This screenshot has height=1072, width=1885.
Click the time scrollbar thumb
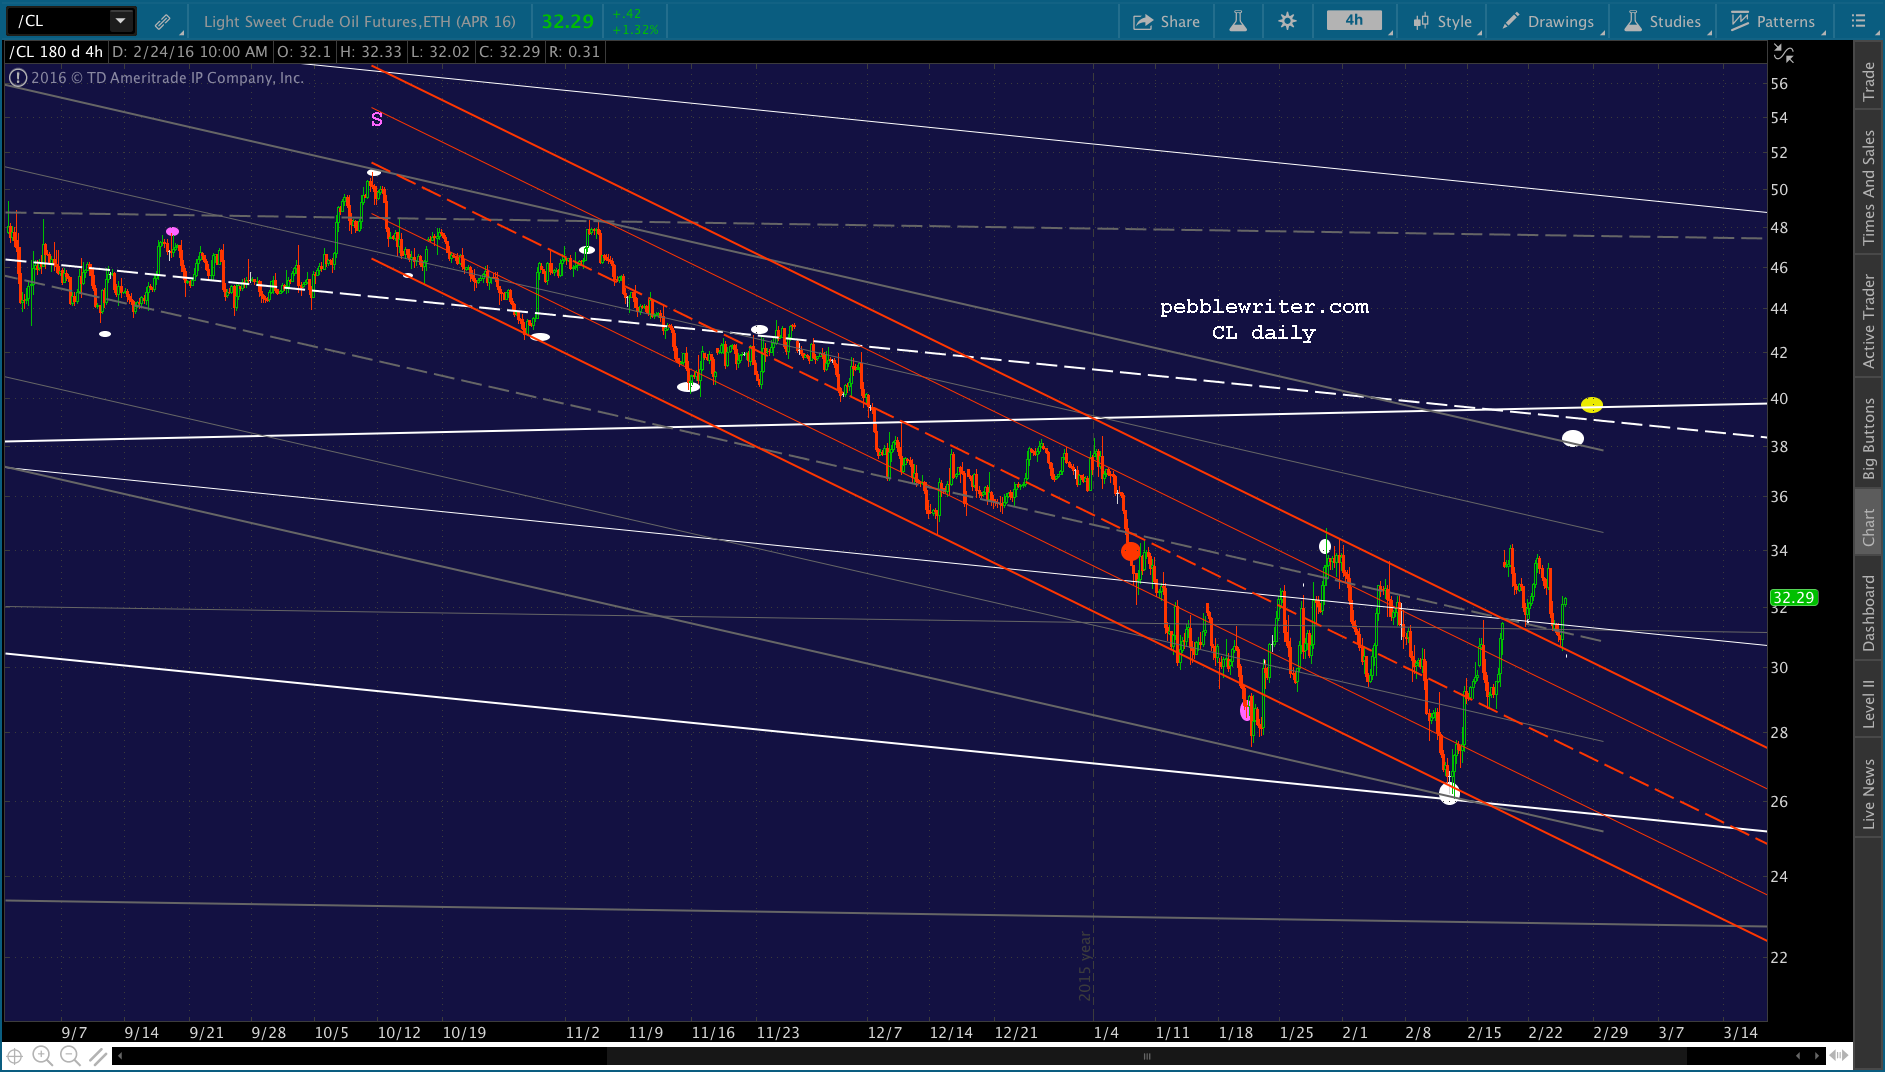click(1146, 1056)
